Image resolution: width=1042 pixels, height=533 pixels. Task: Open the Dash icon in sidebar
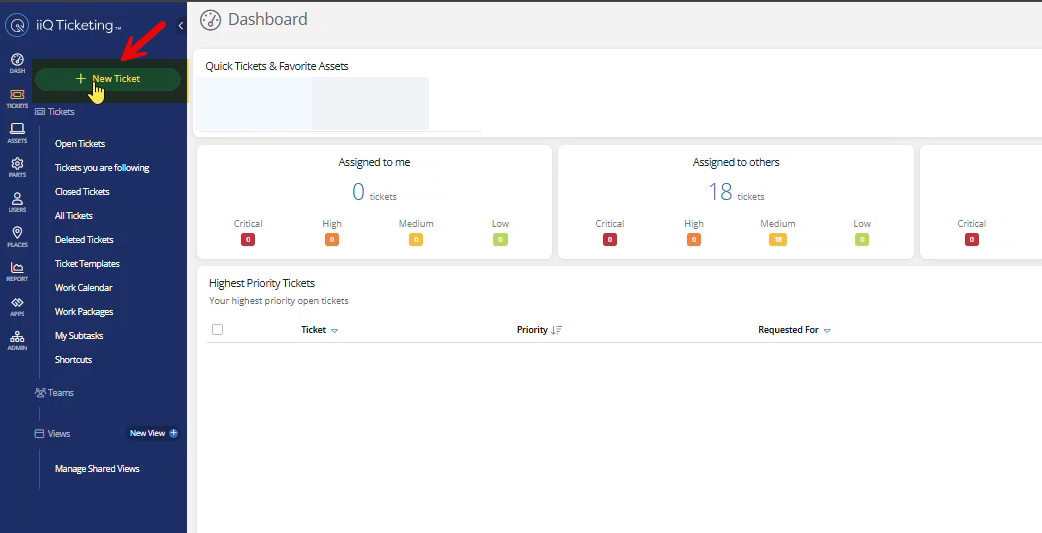[17, 62]
